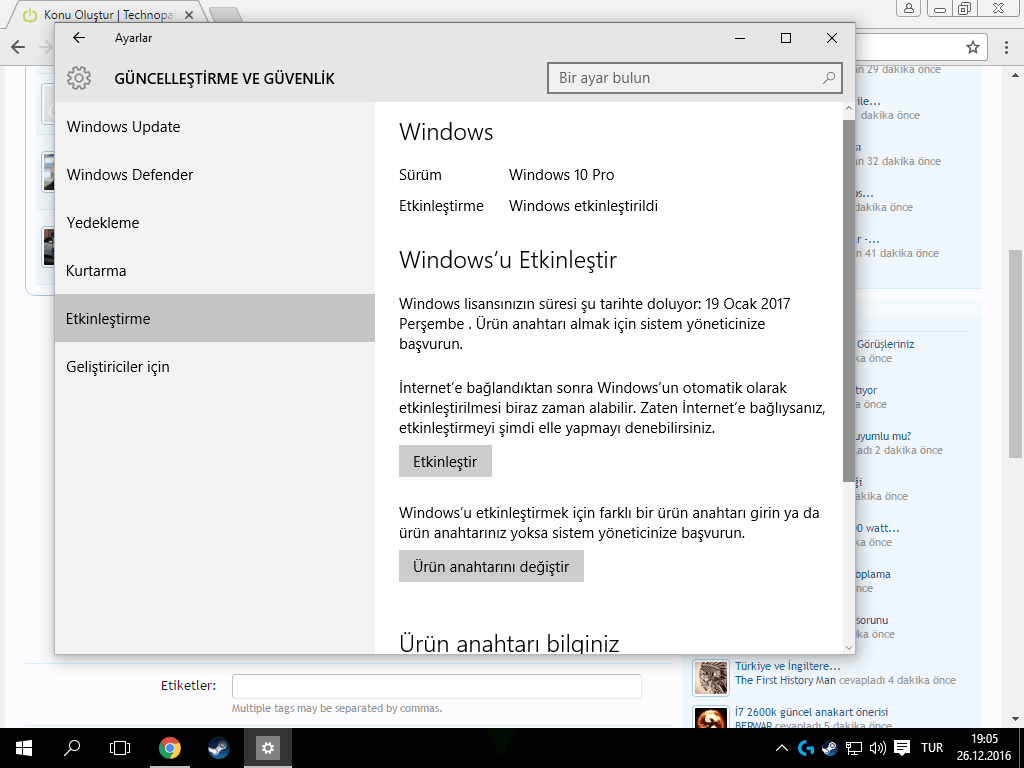Viewport: 1024px width, 768px height.
Task: Click the magnifier icon in the settings search box
Action: click(x=828, y=78)
